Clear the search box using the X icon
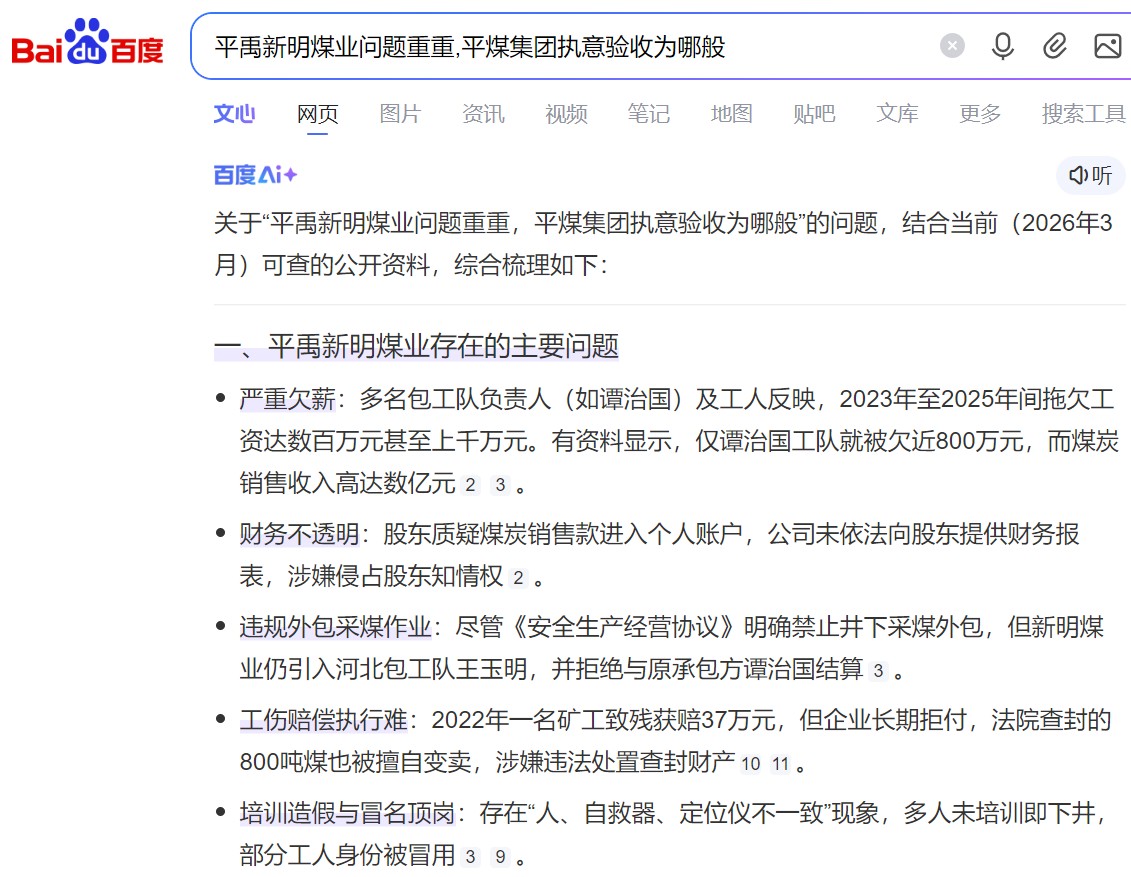The image size is (1131, 877). (951, 47)
